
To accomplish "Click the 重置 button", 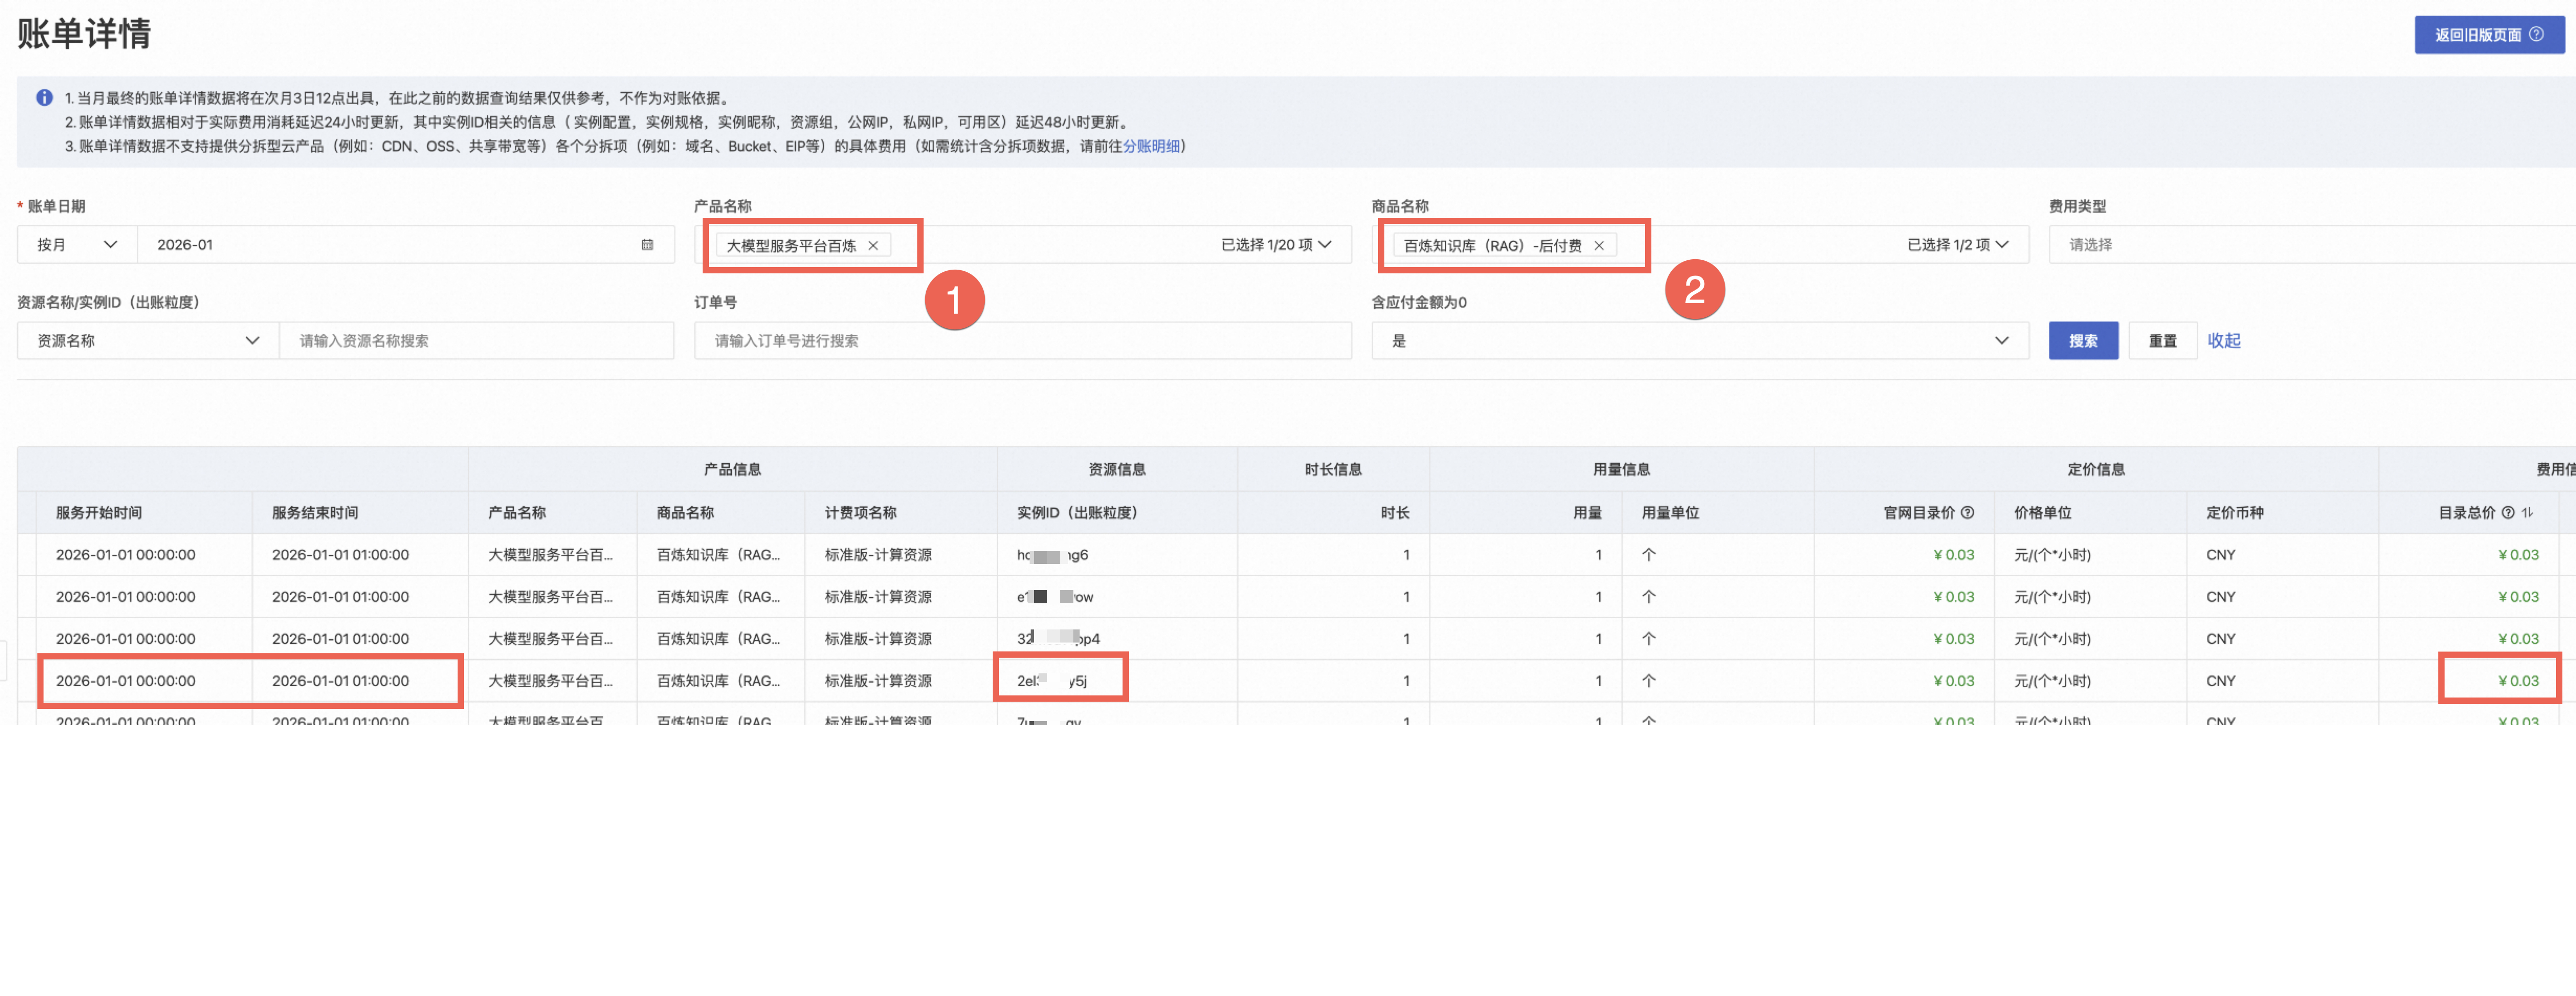I will point(2162,341).
